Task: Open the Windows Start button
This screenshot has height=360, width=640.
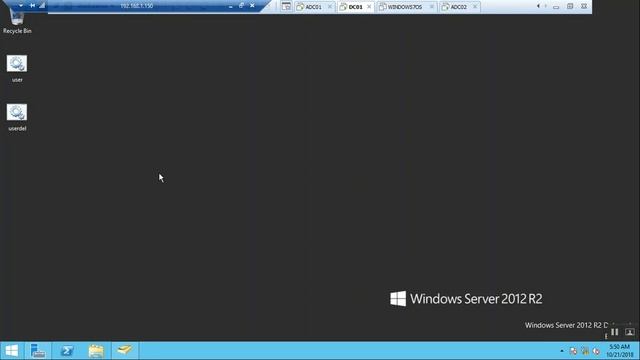Action: point(12,351)
